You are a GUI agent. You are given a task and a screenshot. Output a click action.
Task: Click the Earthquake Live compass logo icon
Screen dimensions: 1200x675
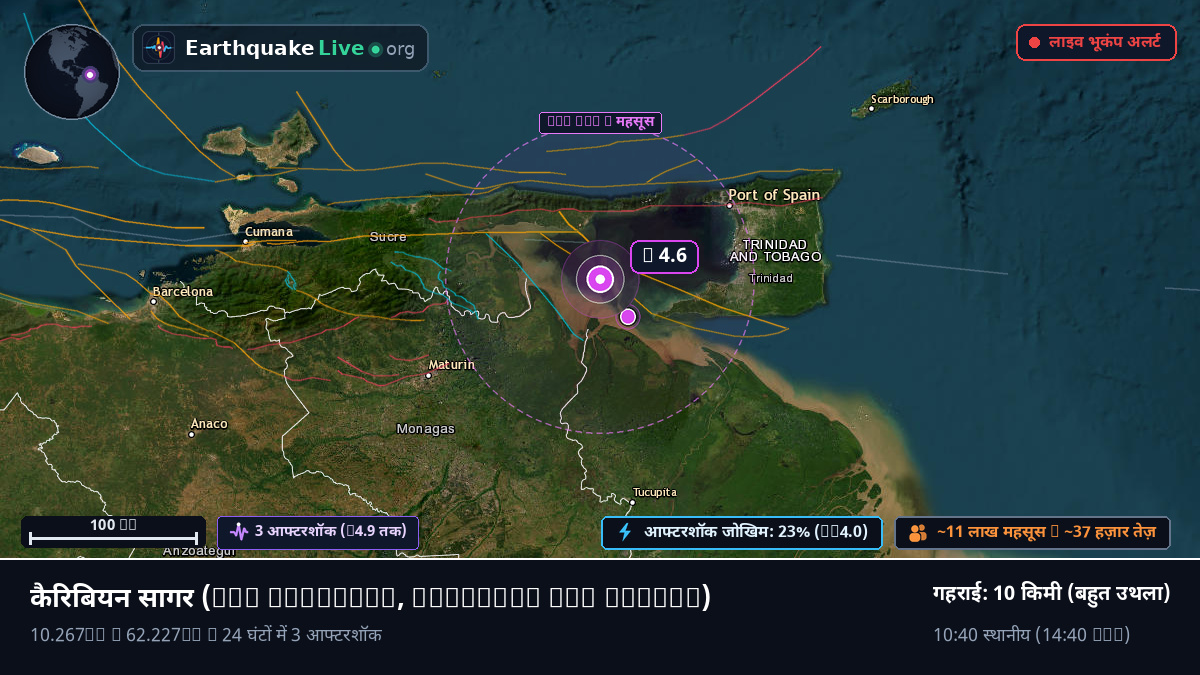point(158,48)
